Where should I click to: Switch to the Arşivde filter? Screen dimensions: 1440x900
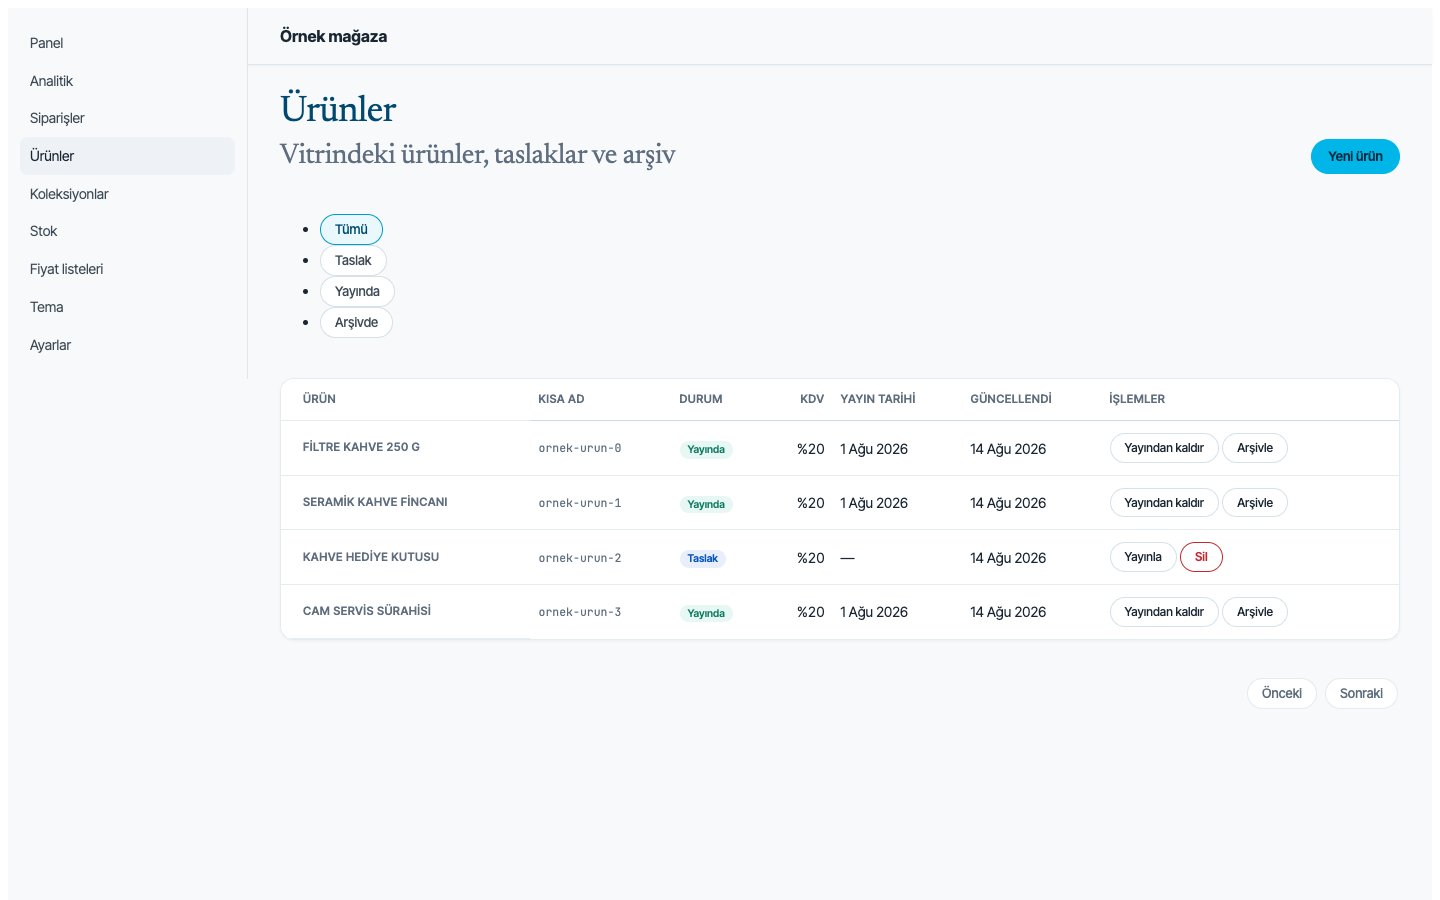tap(356, 322)
